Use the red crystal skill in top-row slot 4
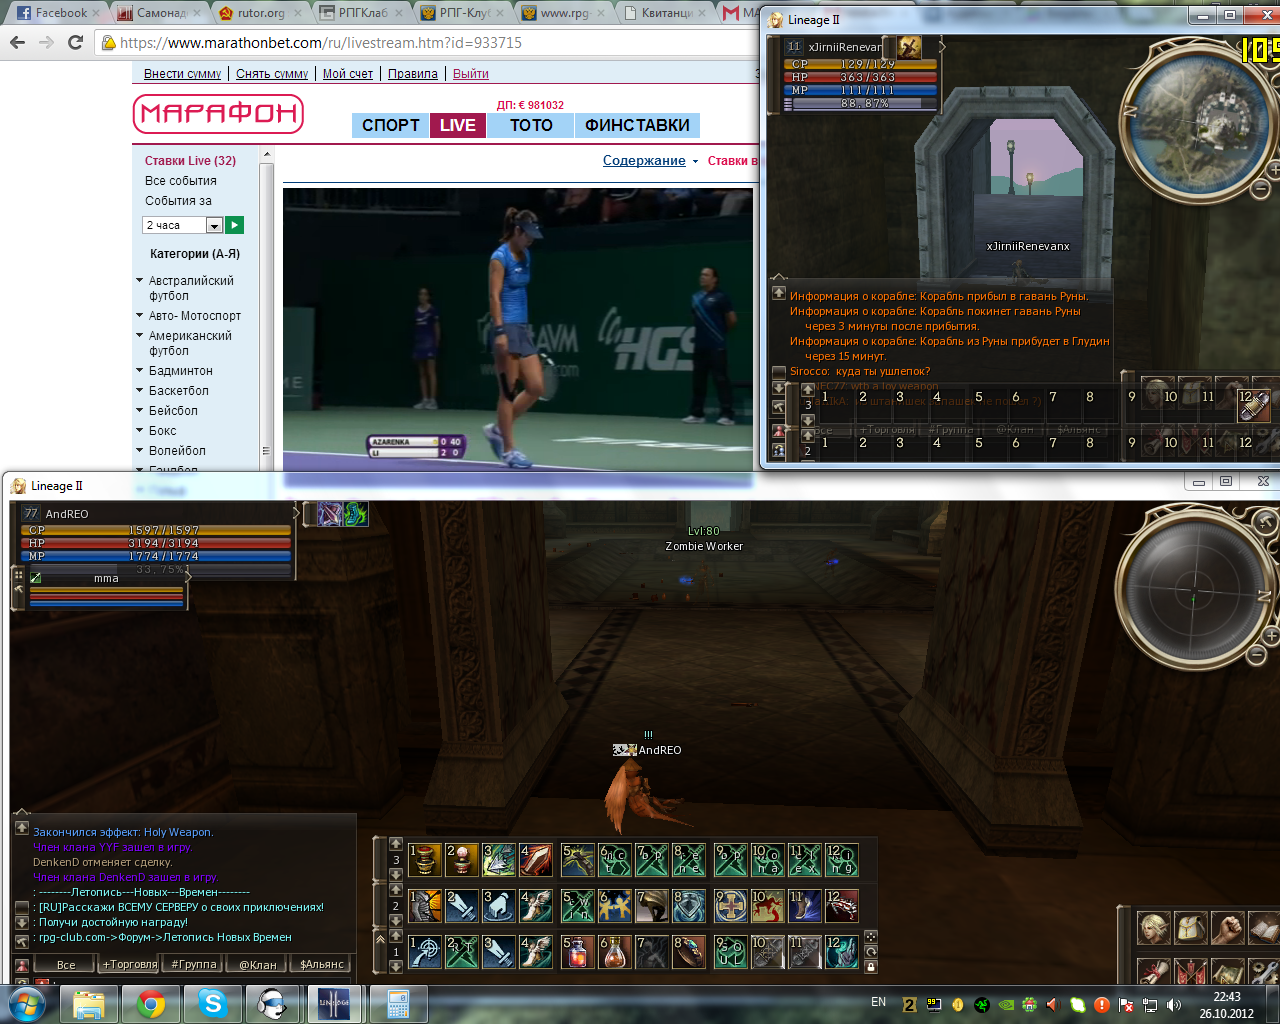 click(x=536, y=860)
